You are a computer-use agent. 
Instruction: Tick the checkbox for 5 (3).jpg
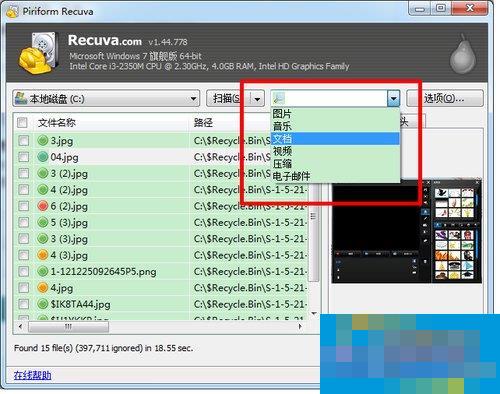point(23,222)
